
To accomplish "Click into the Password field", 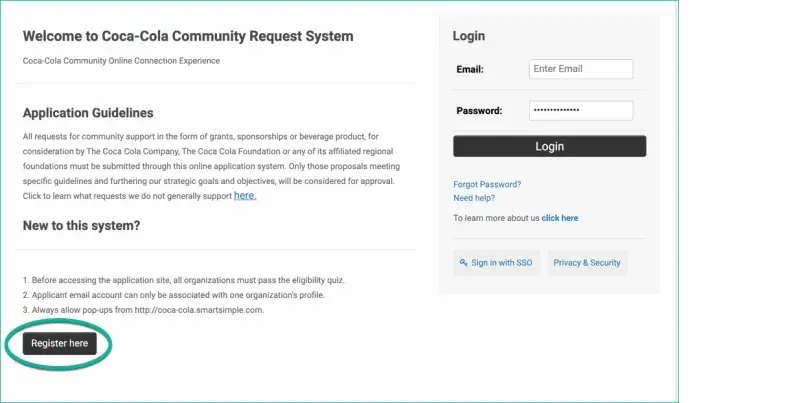I will click(x=580, y=110).
